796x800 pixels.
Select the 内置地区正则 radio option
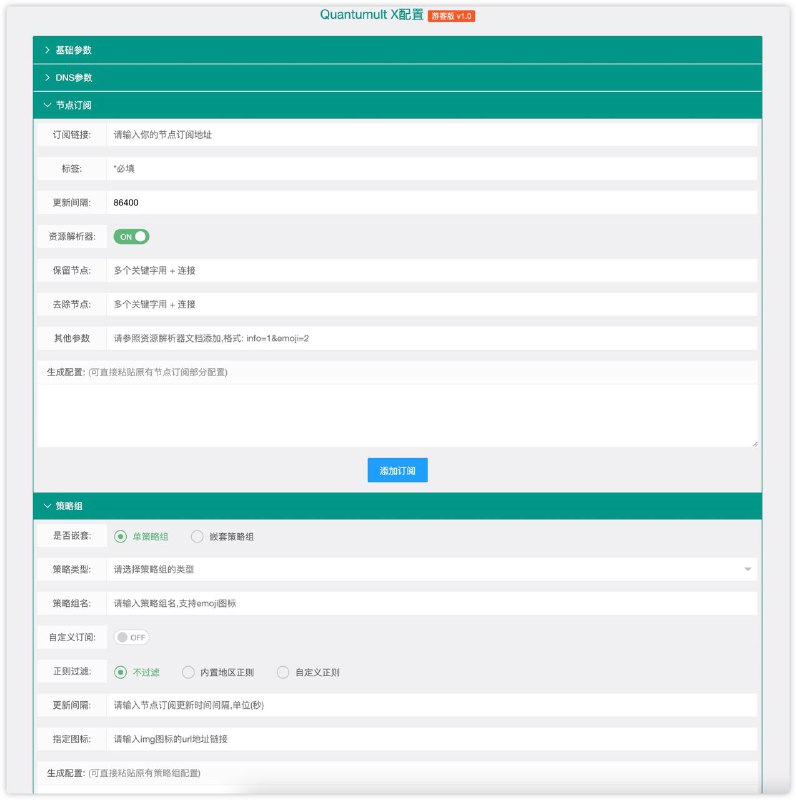218,672
